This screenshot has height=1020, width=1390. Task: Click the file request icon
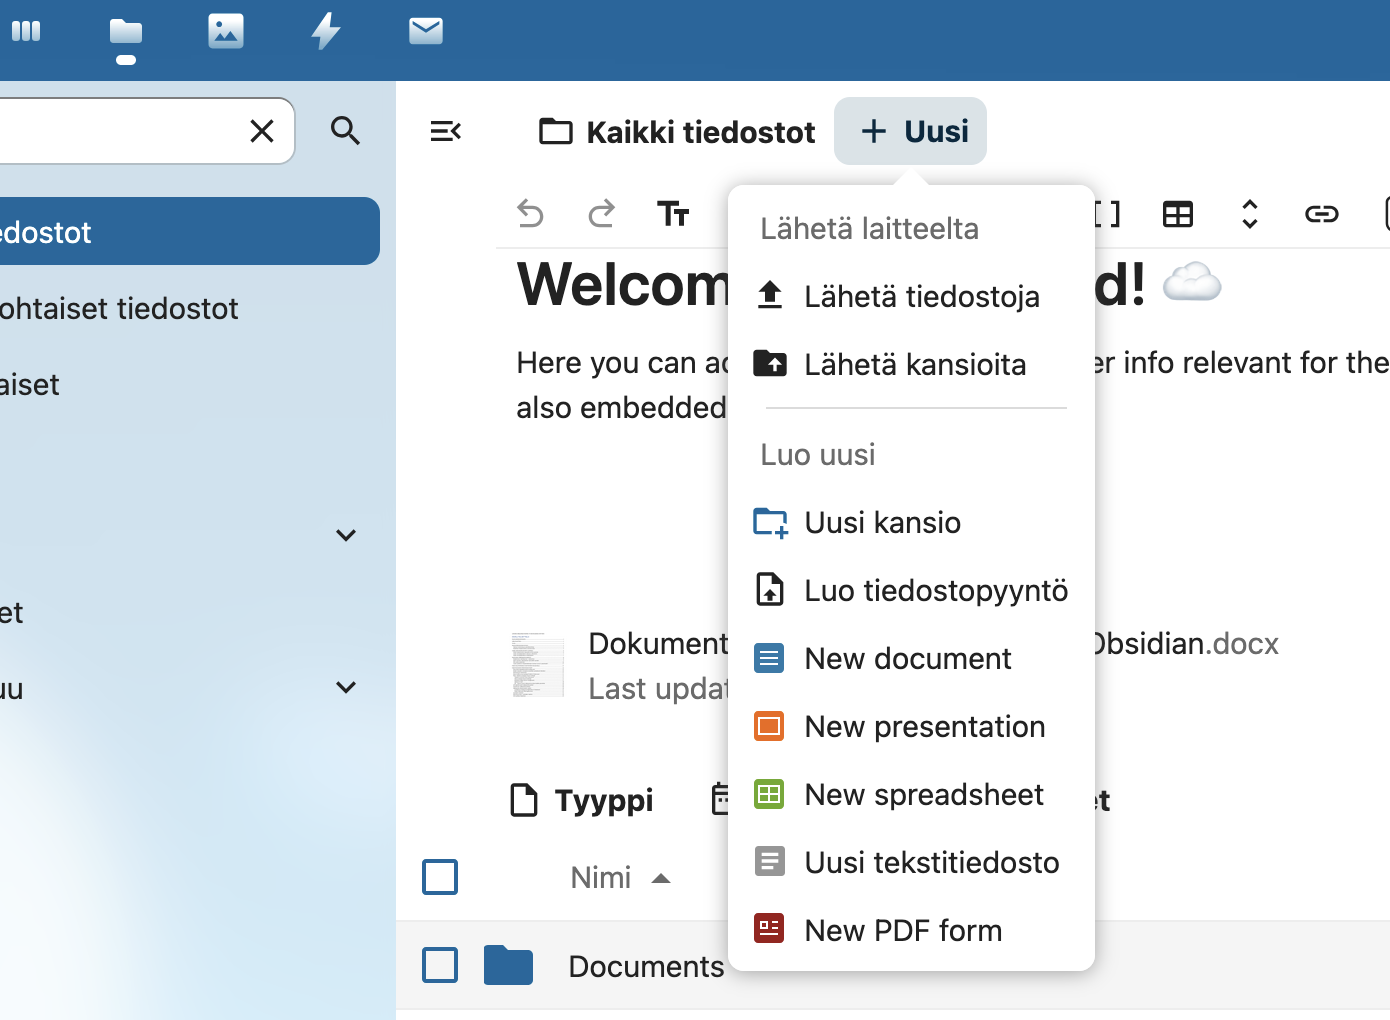tap(770, 590)
